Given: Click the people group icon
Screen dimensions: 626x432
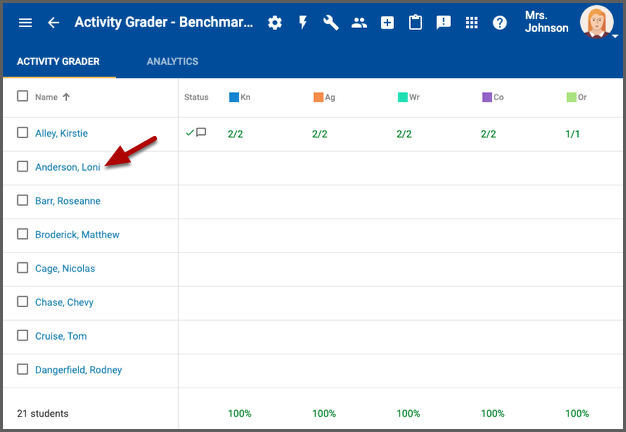Looking at the screenshot, I should [x=359, y=23].
